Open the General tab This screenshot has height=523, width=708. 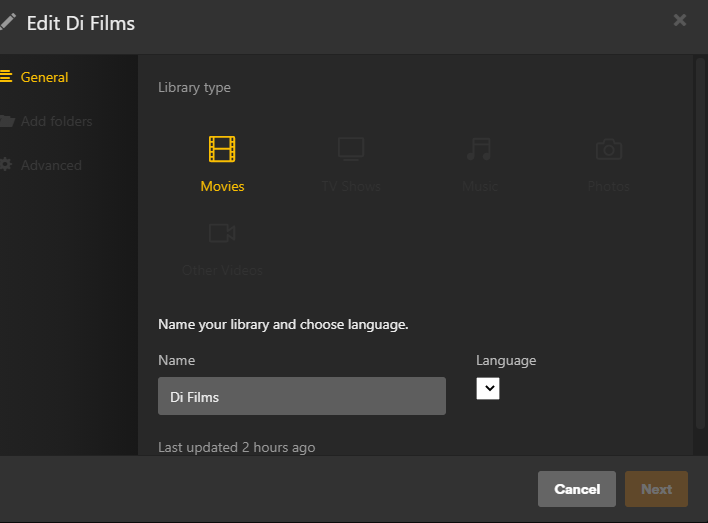(44, 77)
